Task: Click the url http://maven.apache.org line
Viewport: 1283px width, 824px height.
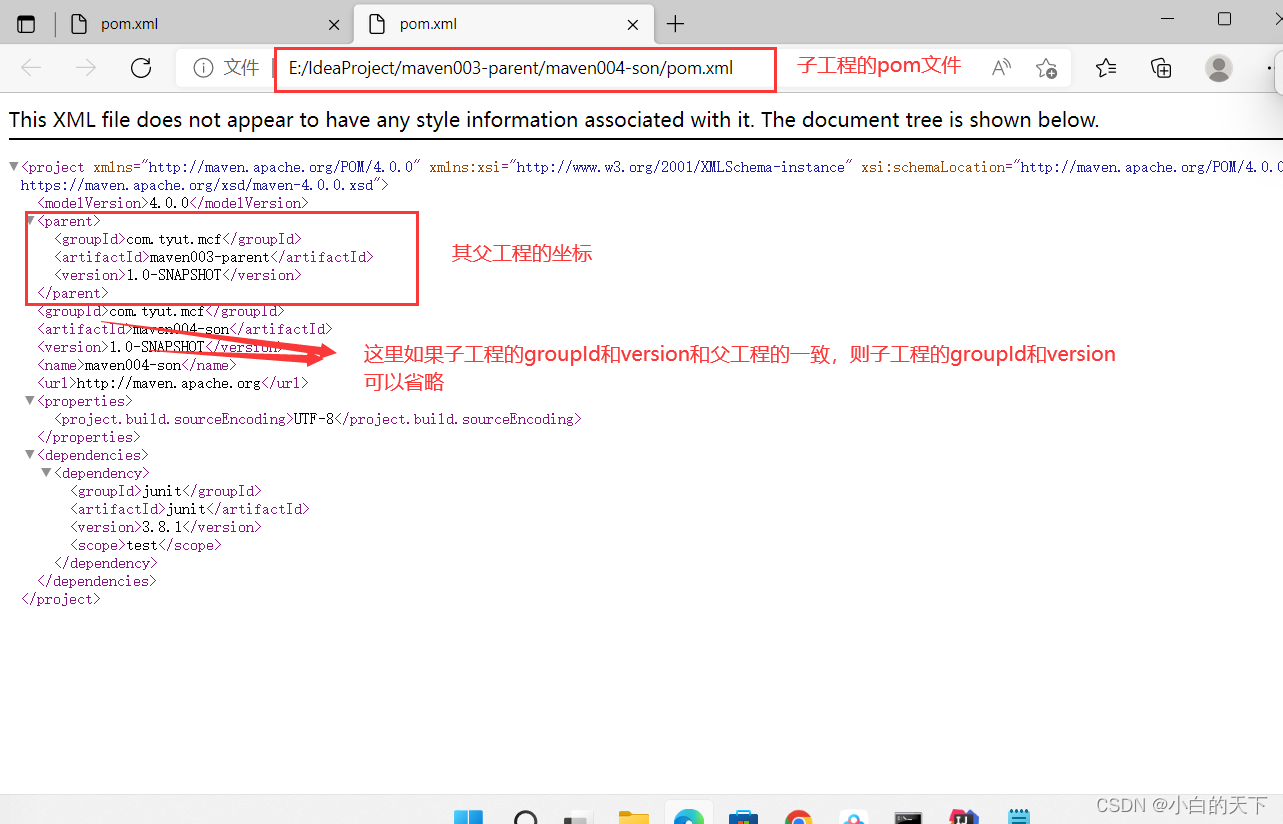Action: pos(173,383)
